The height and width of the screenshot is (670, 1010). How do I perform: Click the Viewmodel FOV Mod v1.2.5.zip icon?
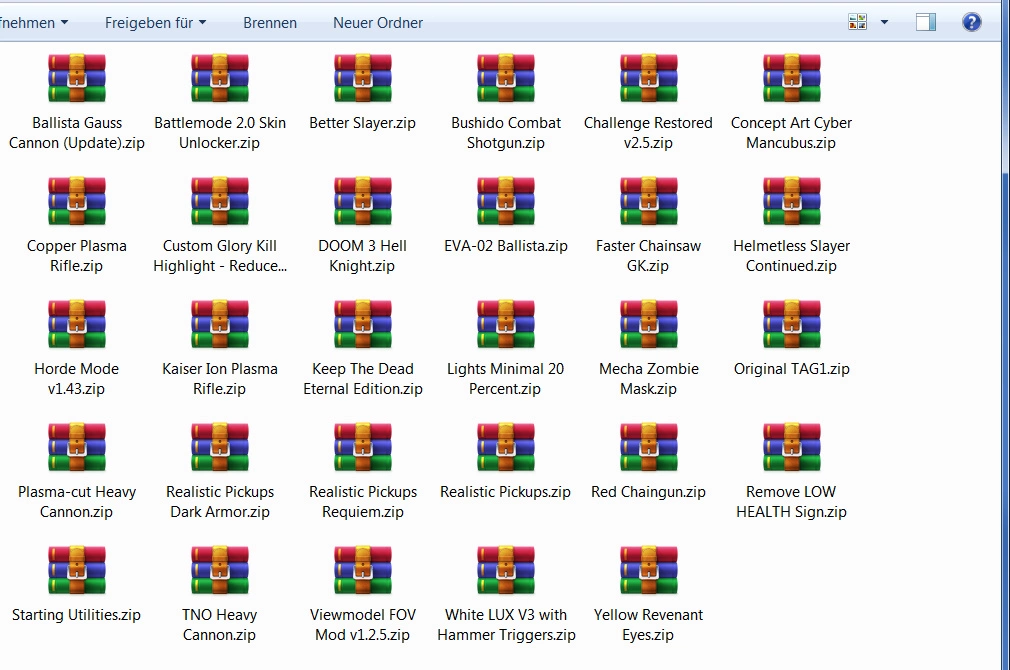(363, 570)
